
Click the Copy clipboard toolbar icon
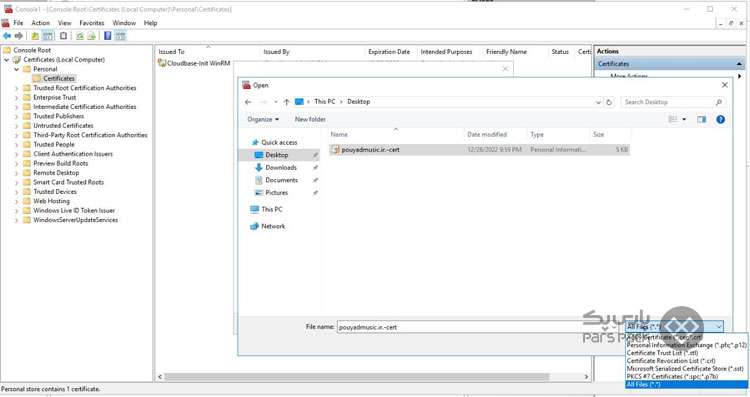pyautogui.click(x=63, y=36)
